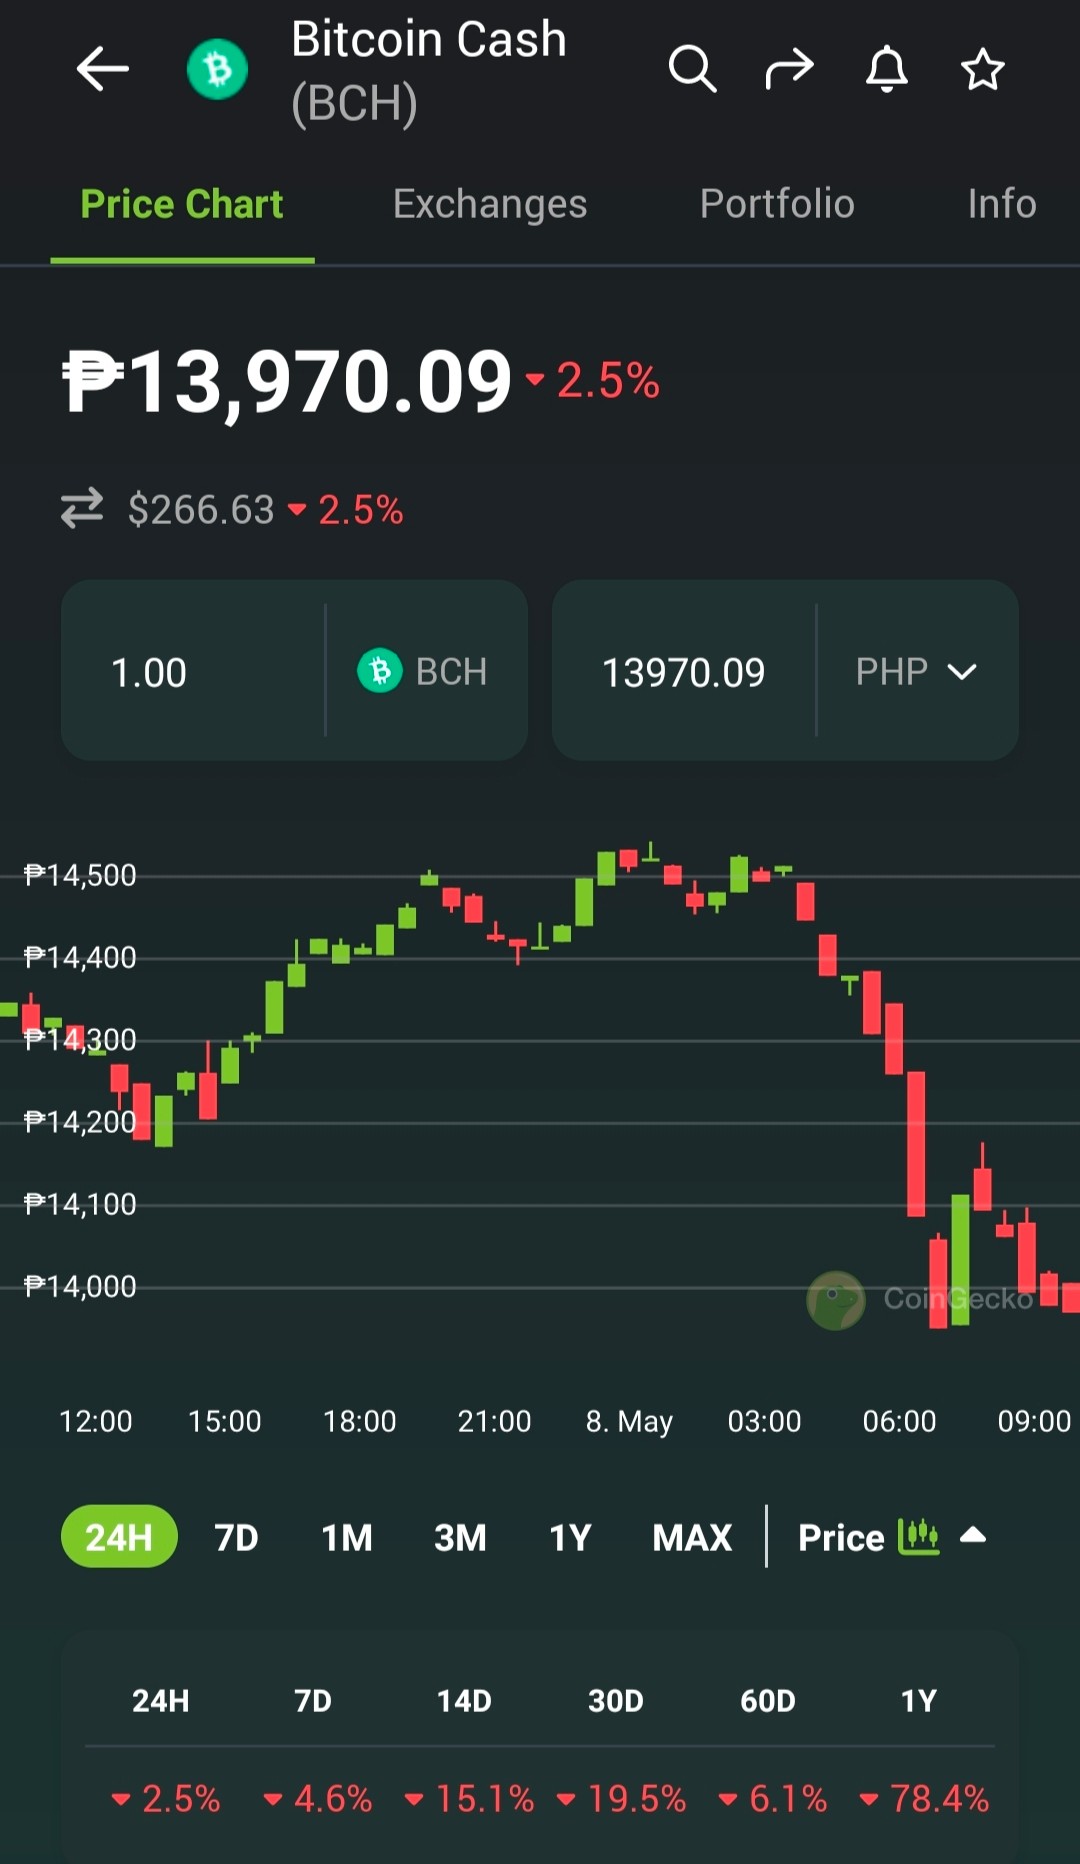Edit the 1.00 BCH amount field
Screen dimensions: 1080x1864
coord(192,671)
